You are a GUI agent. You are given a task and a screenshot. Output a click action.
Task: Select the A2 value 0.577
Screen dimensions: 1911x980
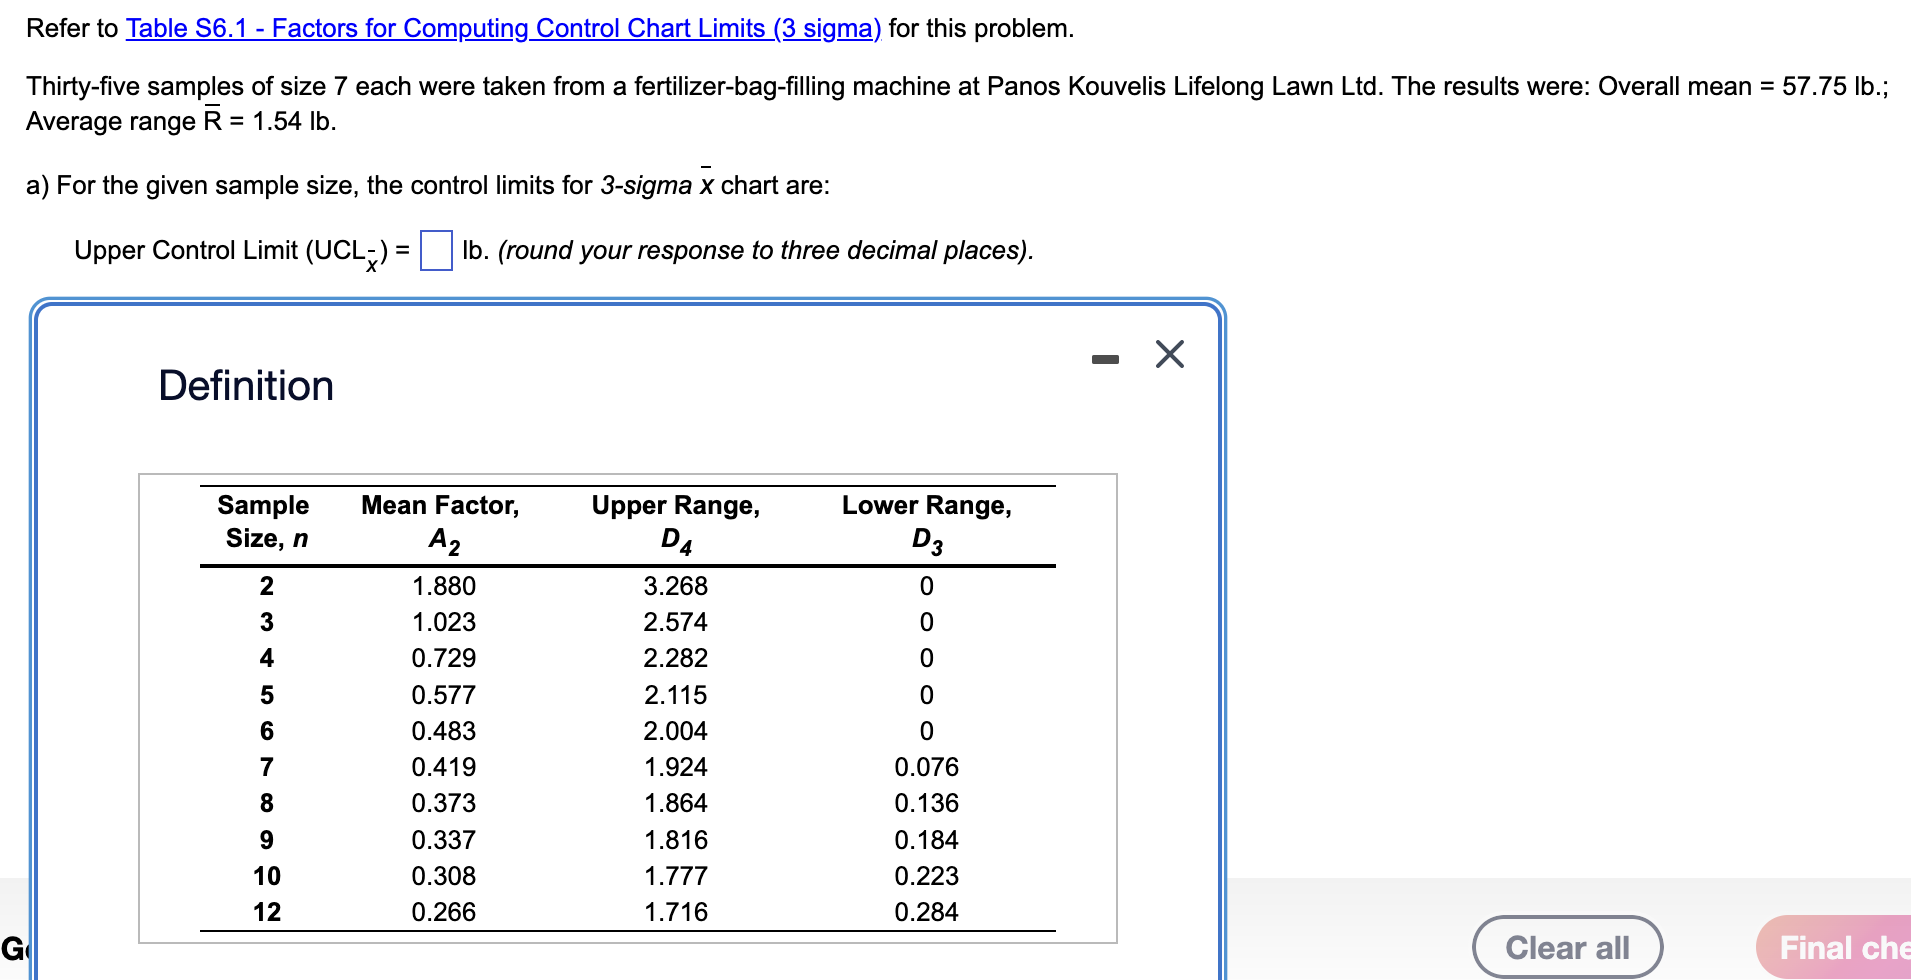pyautogui.click(x=444, y=695)
